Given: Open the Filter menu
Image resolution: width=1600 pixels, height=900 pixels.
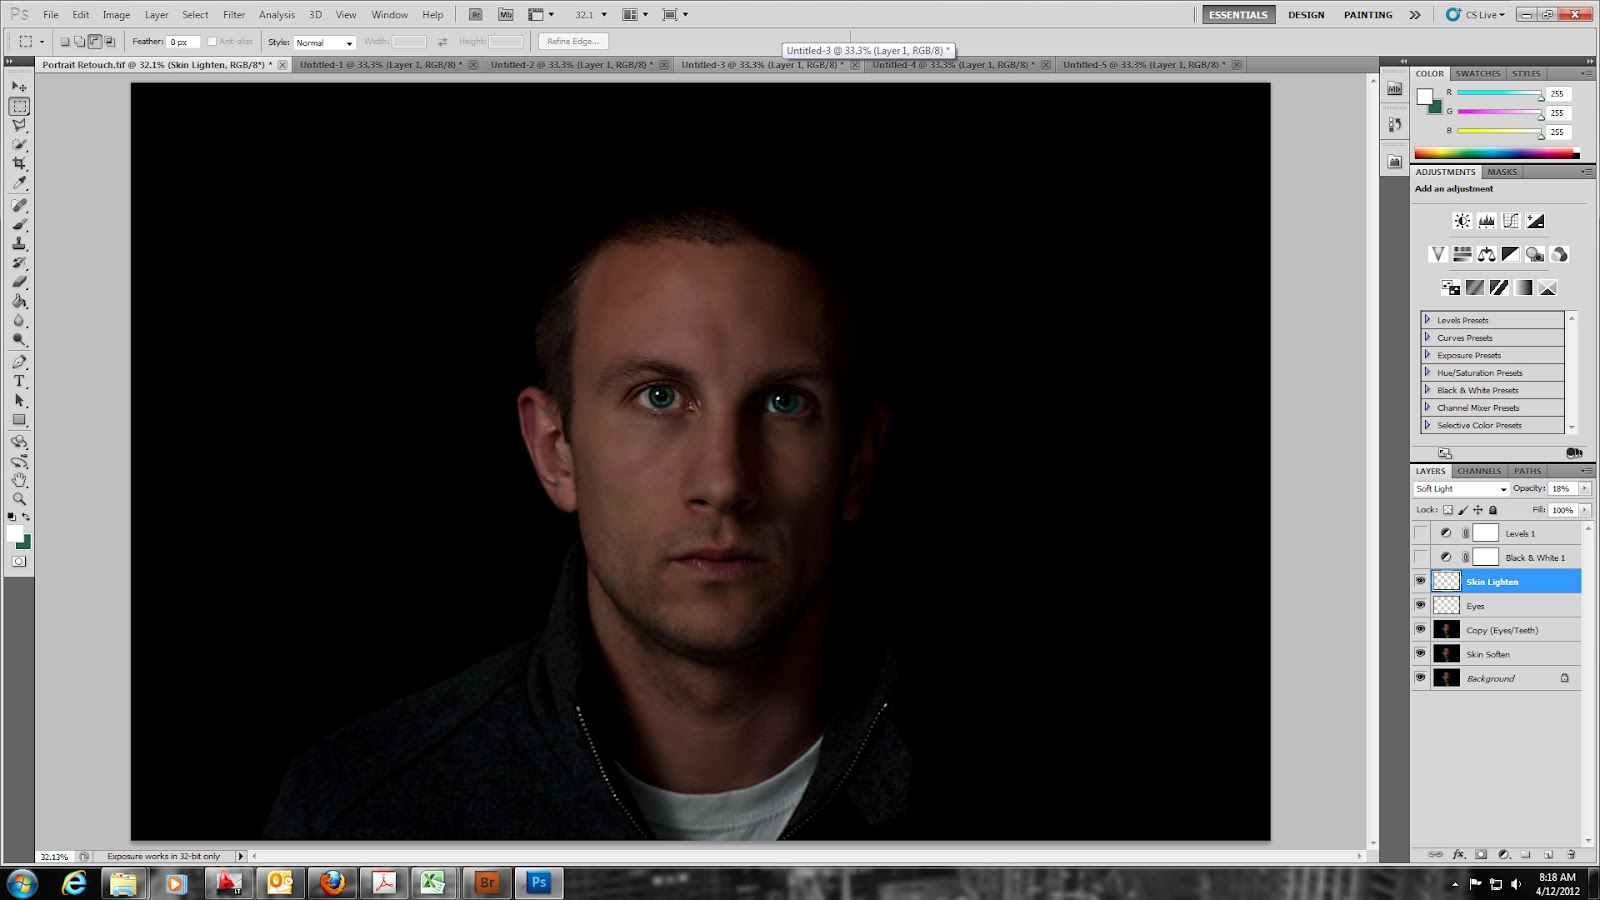Looking at the screenshot, I should [233, 14].
